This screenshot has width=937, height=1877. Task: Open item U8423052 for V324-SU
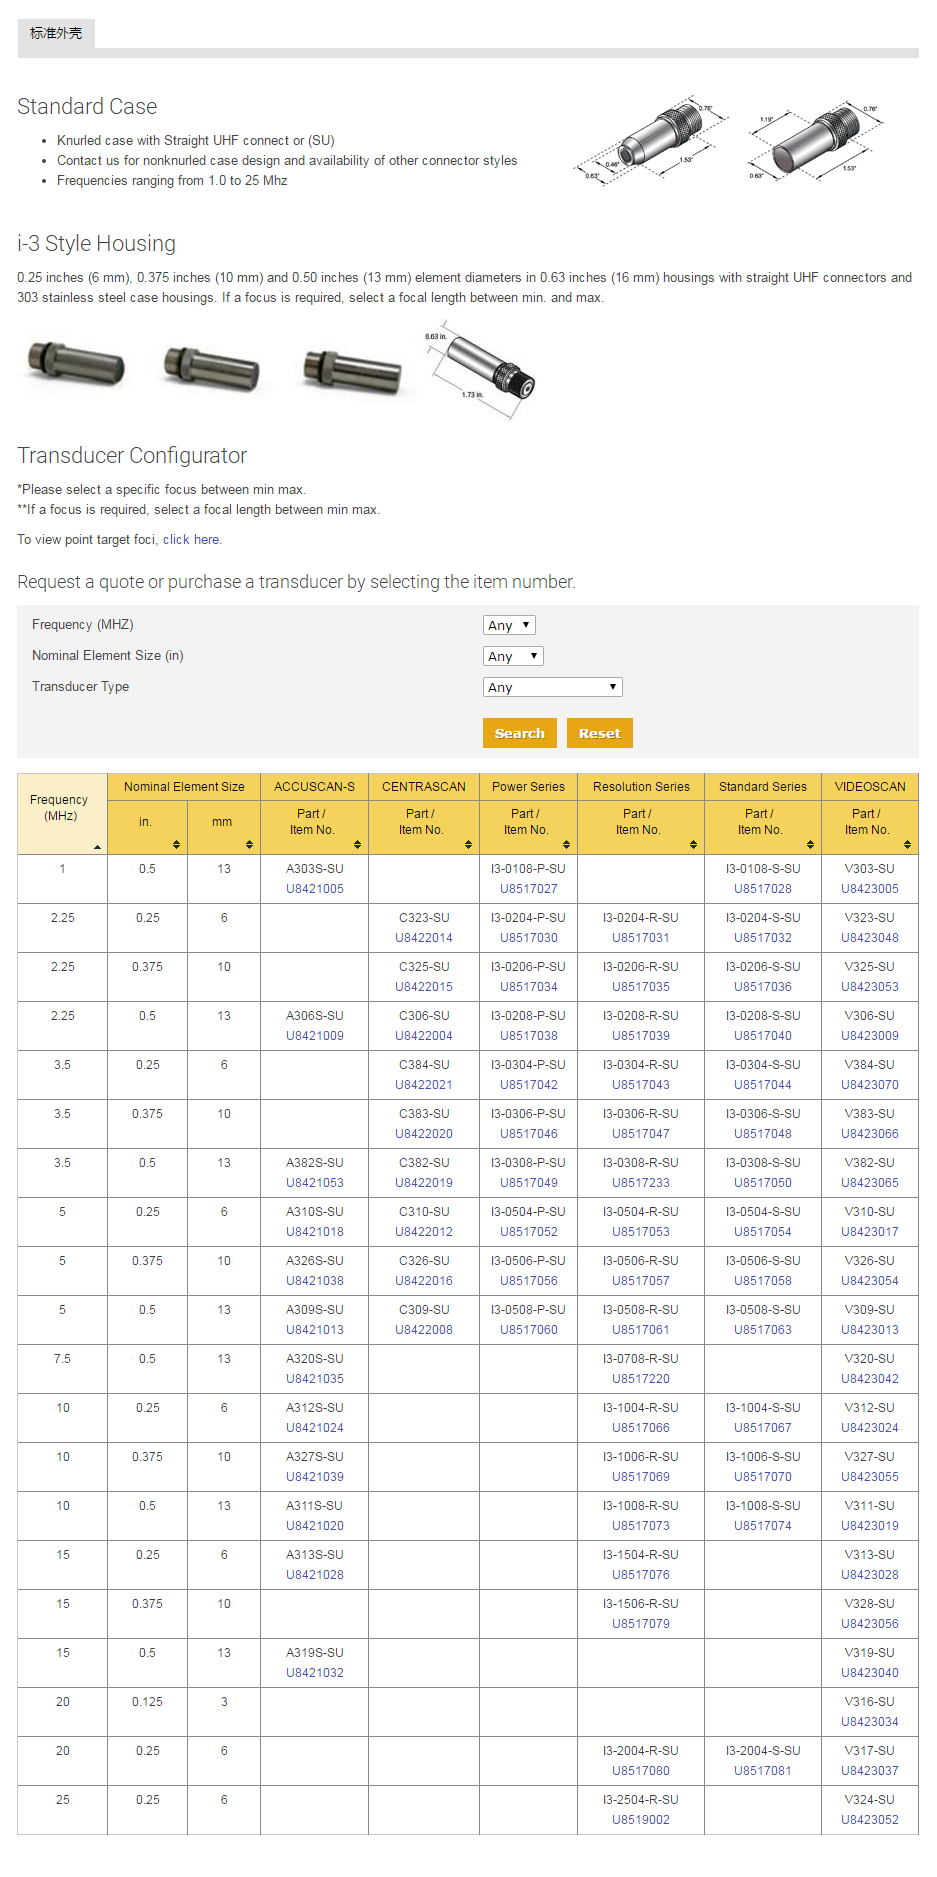click(x=869, y=1820)
